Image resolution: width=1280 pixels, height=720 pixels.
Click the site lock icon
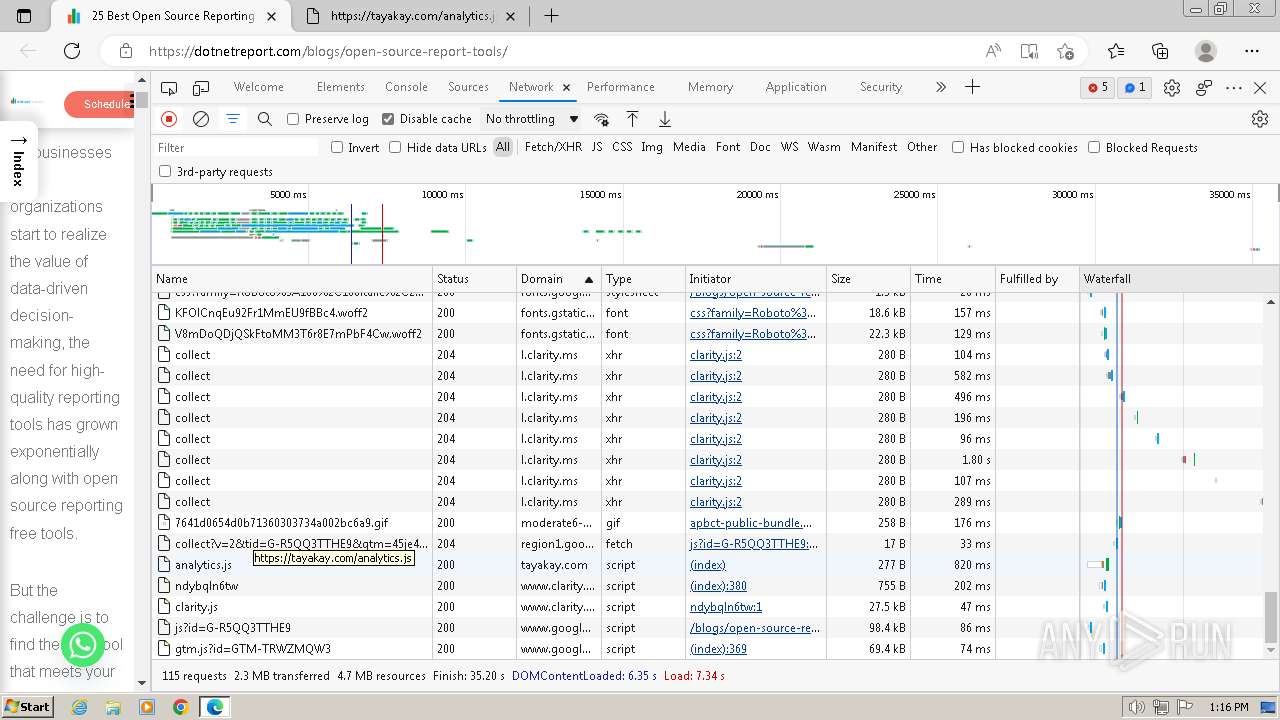pyautogui.click(x=125, y=51)
